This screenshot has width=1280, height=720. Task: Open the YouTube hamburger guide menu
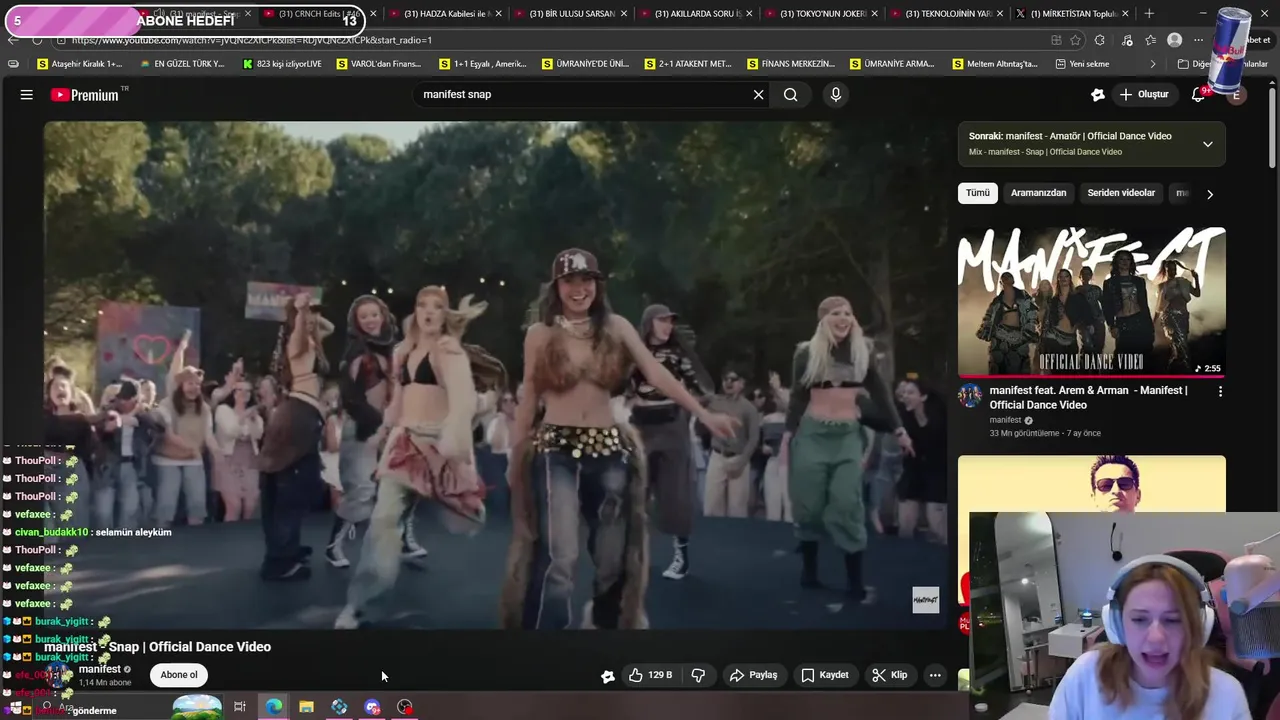(x=27, y=95)
